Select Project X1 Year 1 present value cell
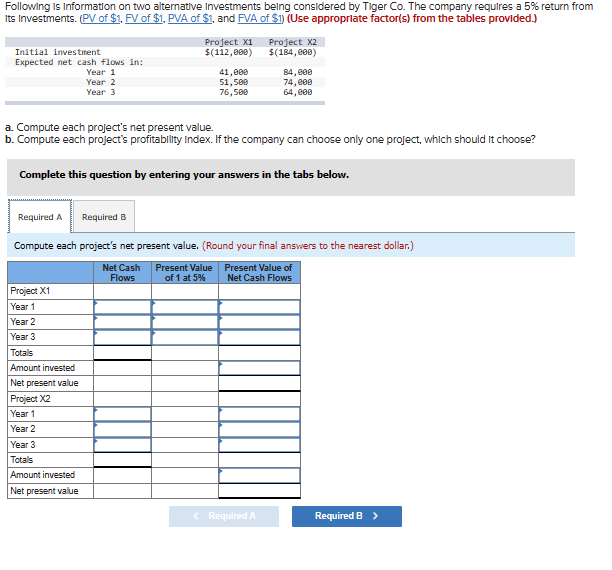The image size is (612, 570). pos(260,307)
